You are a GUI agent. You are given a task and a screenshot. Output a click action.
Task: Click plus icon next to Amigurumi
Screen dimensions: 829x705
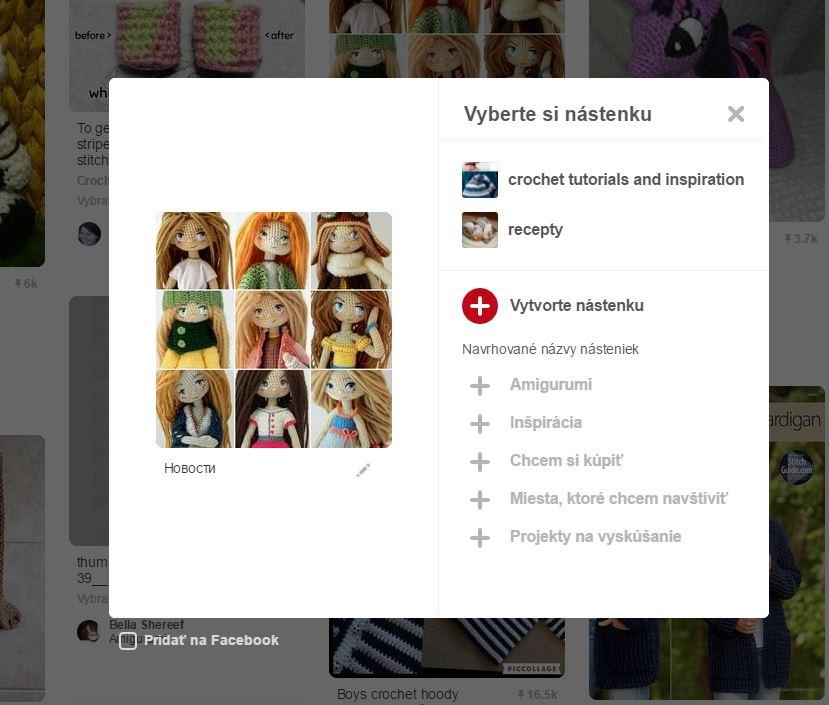pyautogui.click(x=480, y=385)
